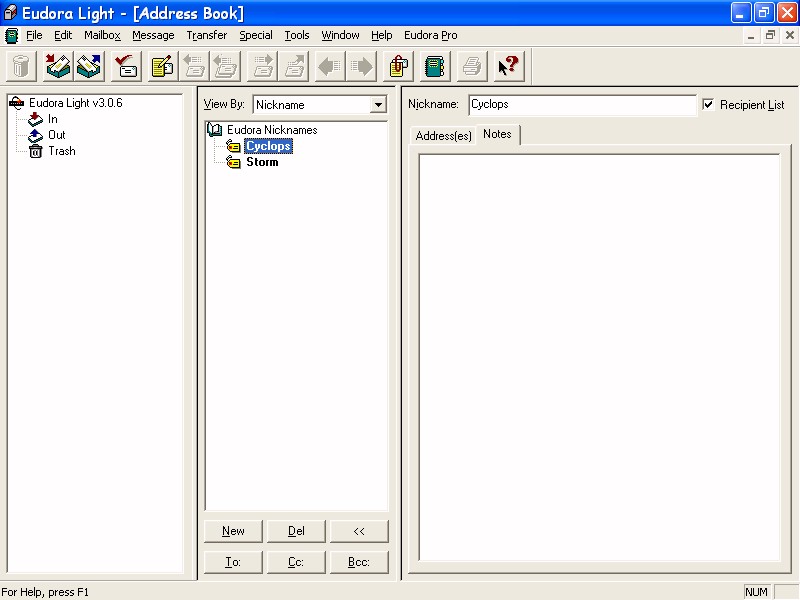800x600 pixels.
Task: Click the Bcc: button
Action: [x=359, y=562]
